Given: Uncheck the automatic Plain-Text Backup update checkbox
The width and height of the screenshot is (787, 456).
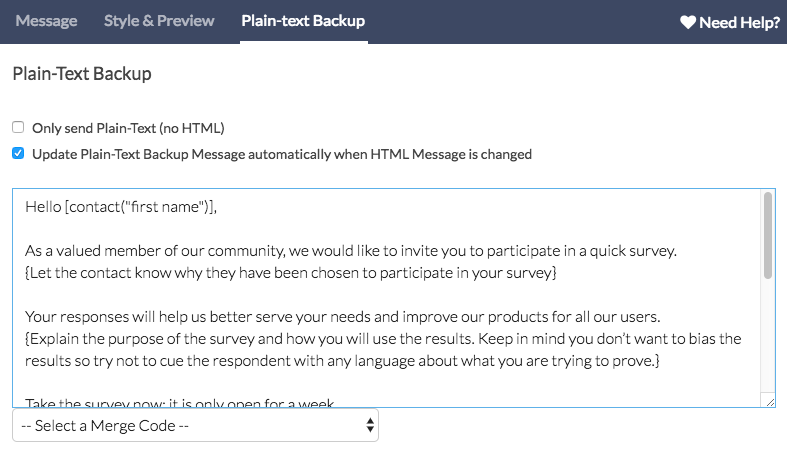Looking at the screenshot, I should pos(18,154).
